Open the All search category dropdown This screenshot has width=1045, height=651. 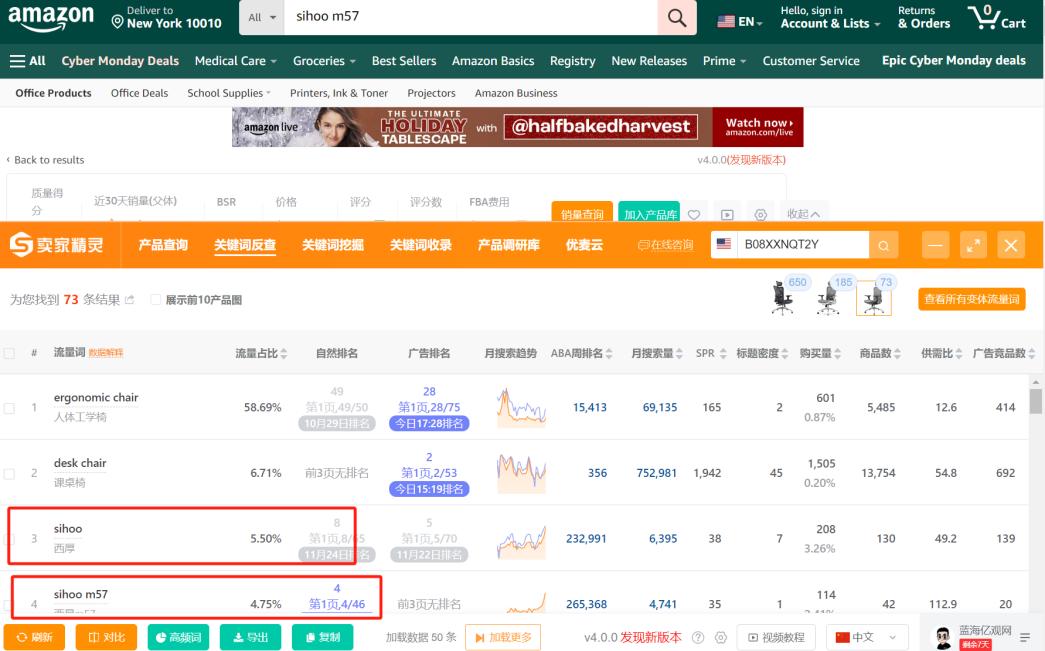[x=262, y=17]
